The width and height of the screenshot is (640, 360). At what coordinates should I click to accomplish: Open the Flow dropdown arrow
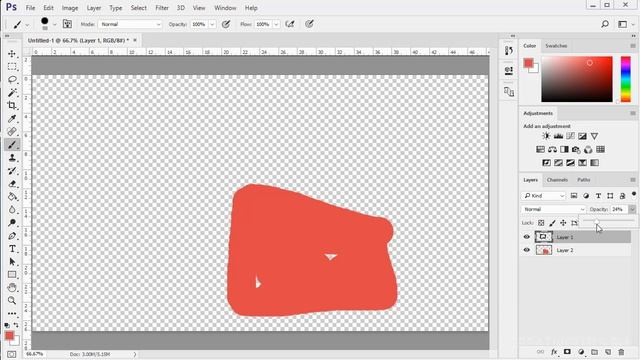point(276,24)
